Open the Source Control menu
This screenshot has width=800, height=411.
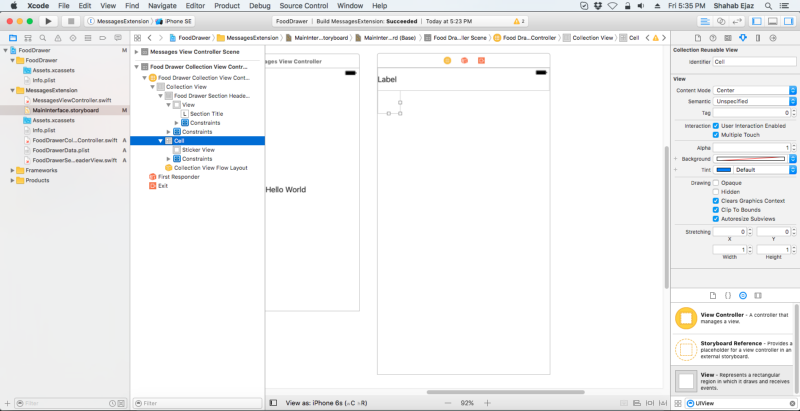tap(305, 6)
